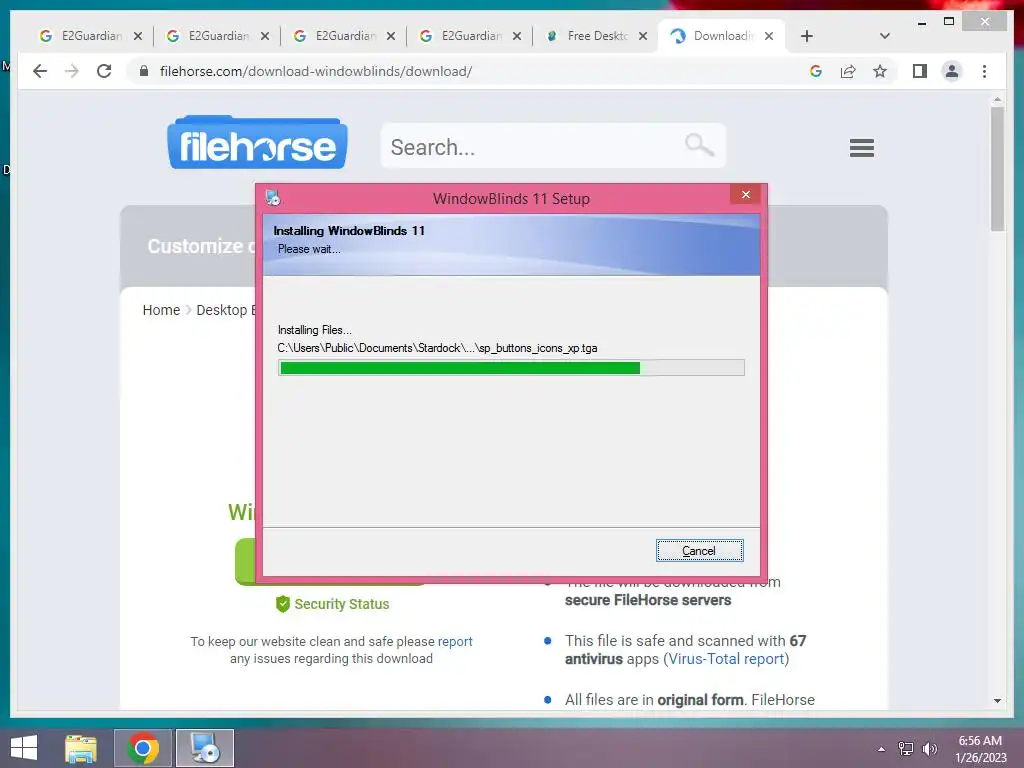
Task: Click the FileHorse logo
Action: [x=257, y=142]
